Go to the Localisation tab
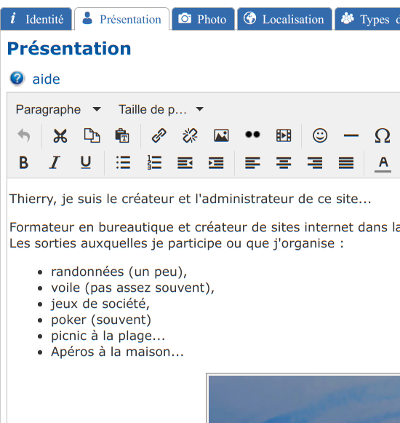Viewport: 400px width, 423px height. (x=284, y=19)
